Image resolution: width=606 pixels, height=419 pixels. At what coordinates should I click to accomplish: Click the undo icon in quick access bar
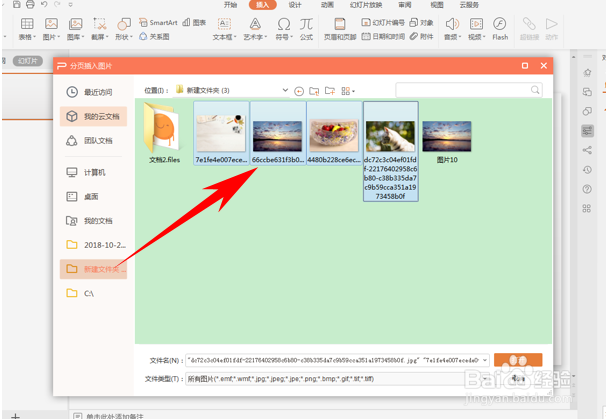tap(44, 5)
